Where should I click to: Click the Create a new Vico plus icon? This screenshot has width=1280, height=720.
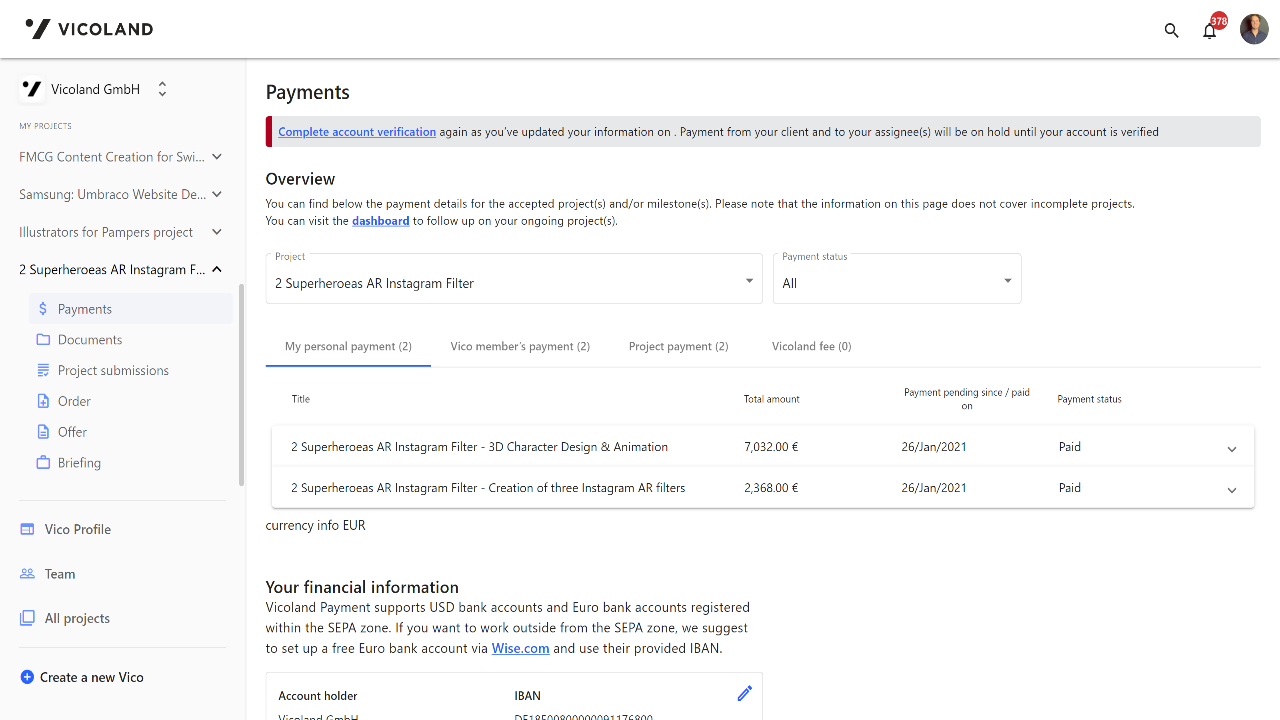point(27,677)
